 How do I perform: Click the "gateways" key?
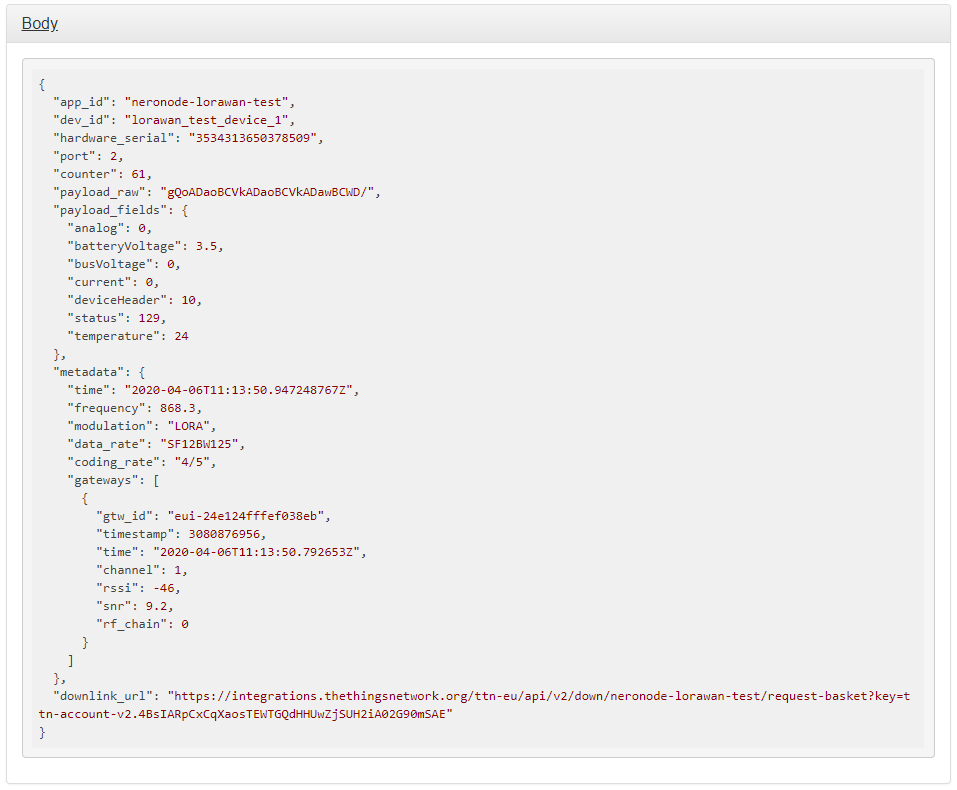103,480
